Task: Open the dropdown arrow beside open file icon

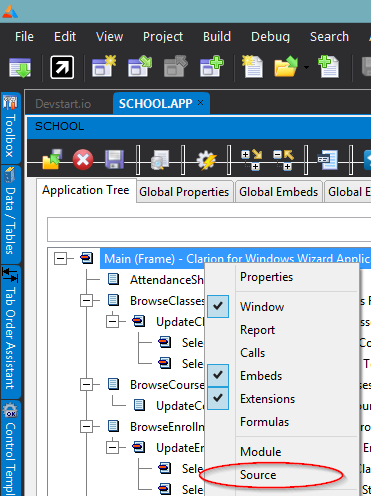Action: (x=306, y=67)
